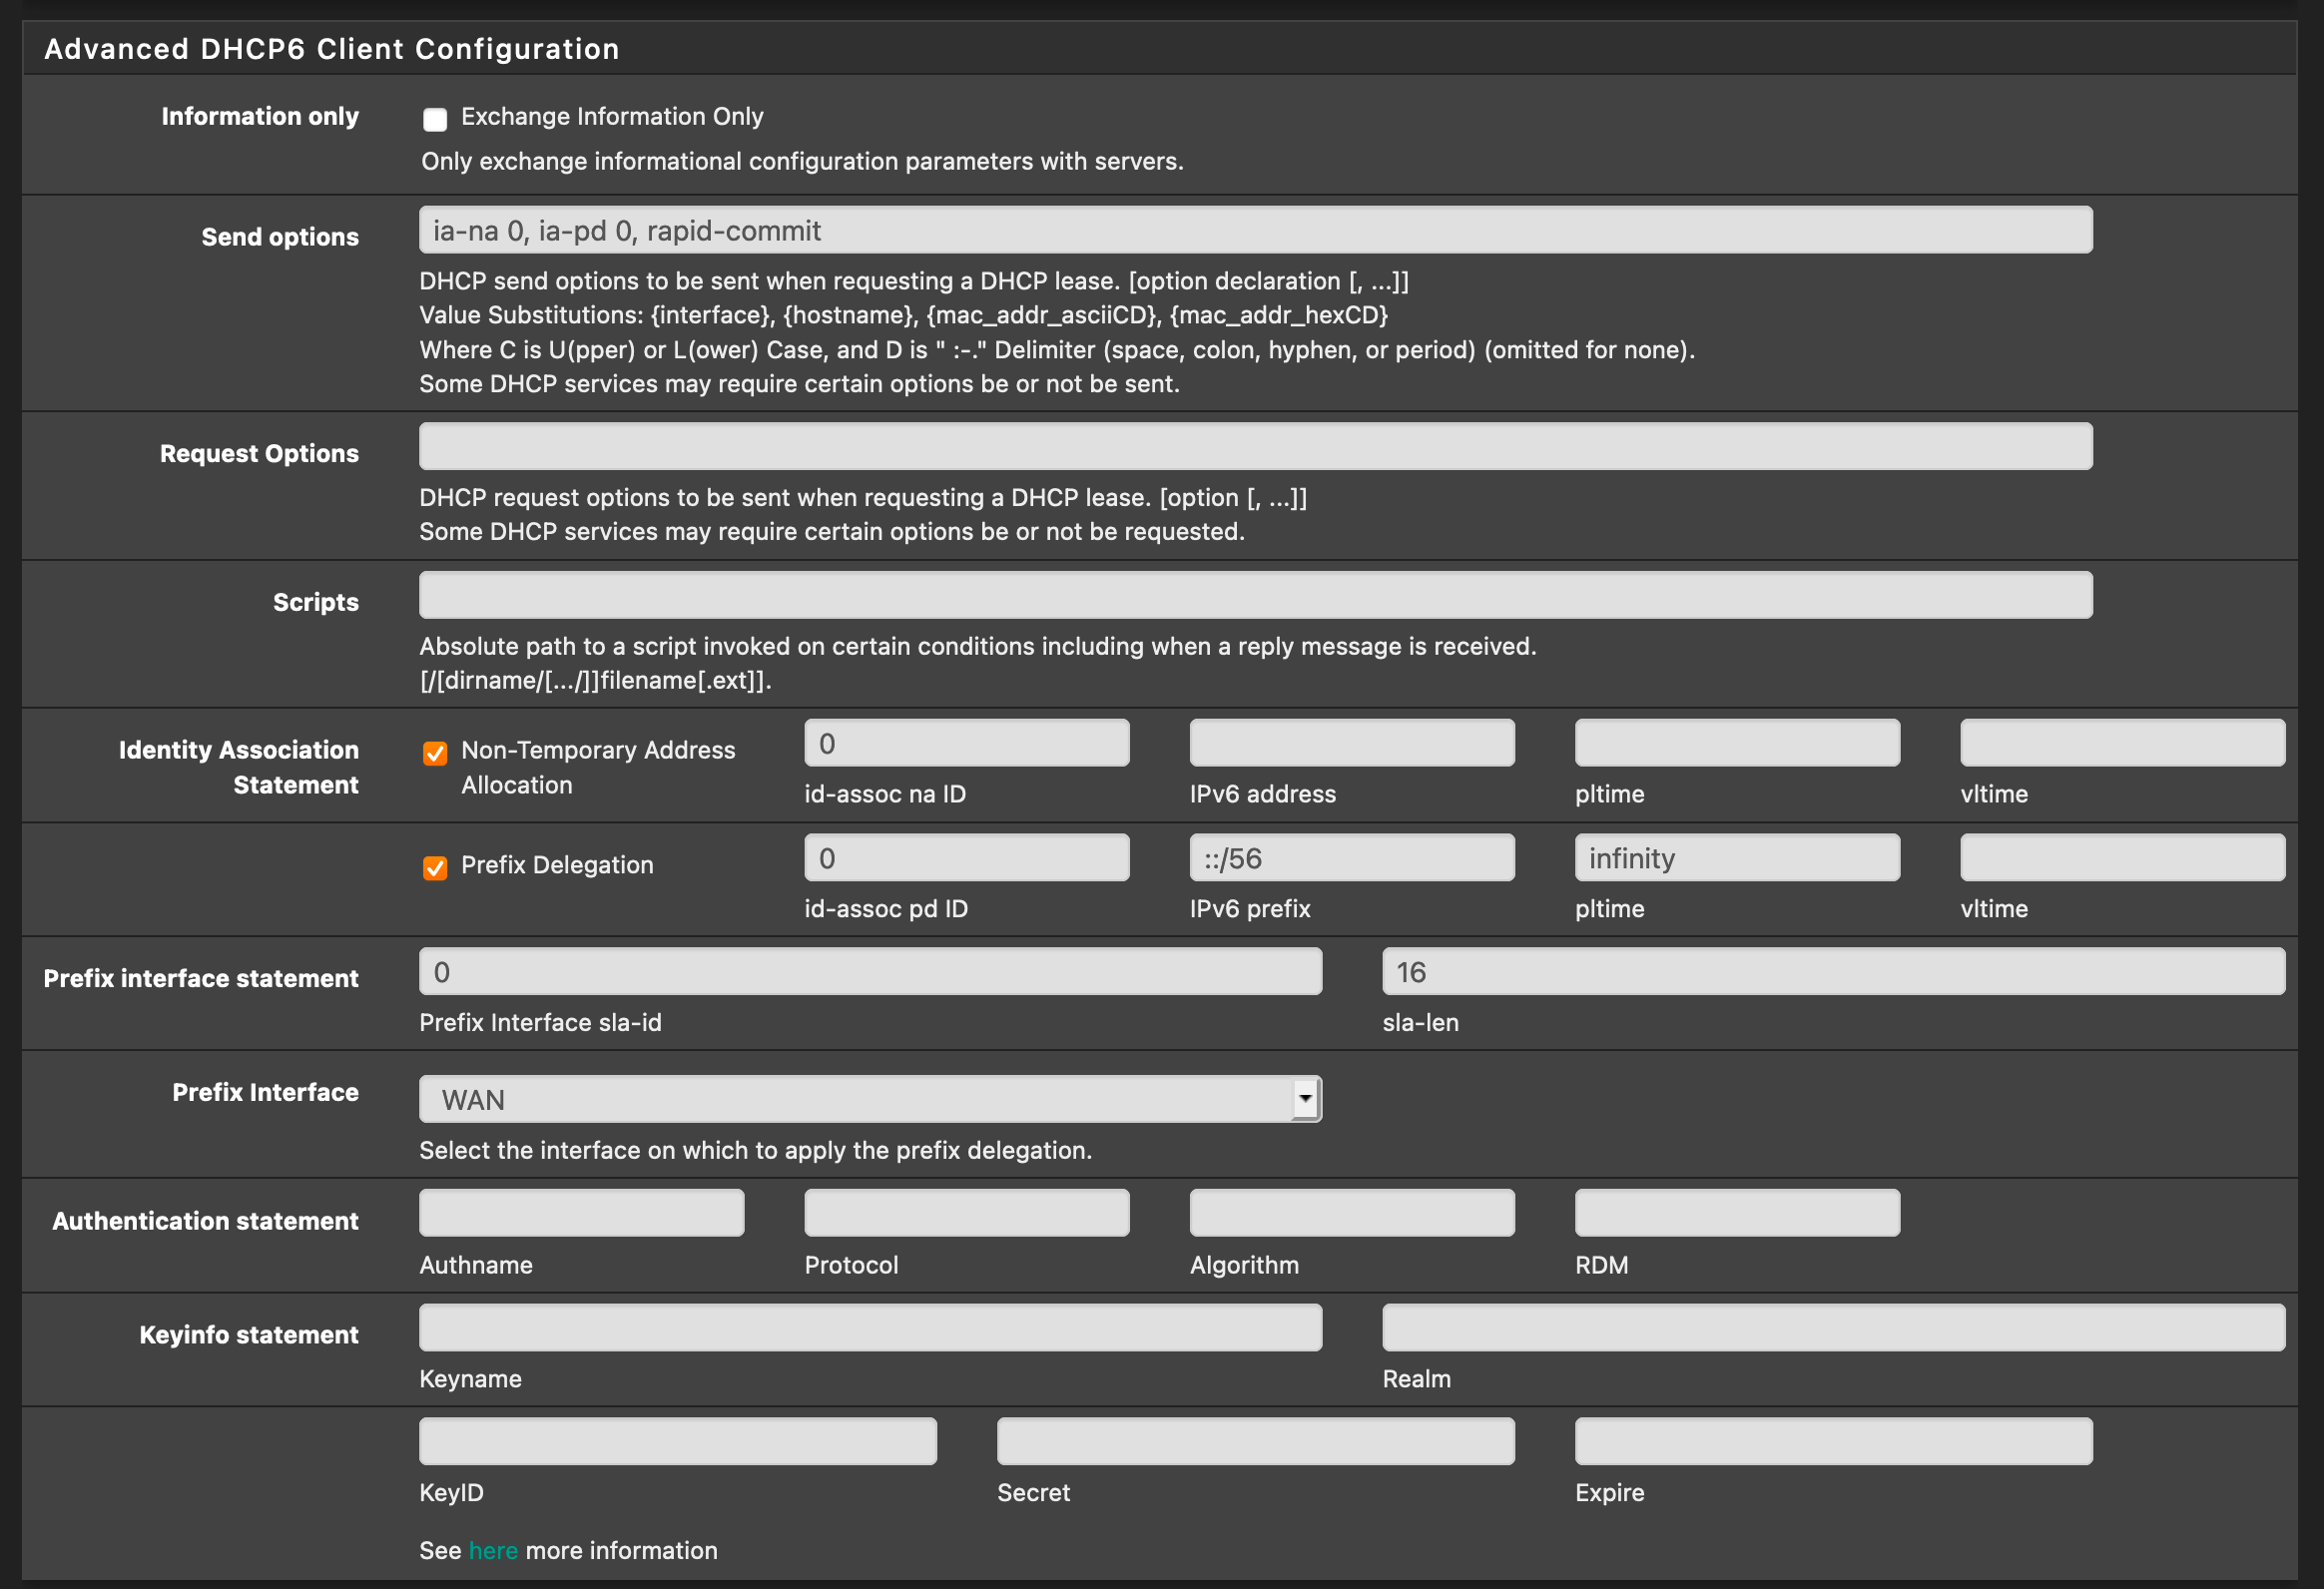Focus the Prefix Delegation vltime field
Screen dimensions: 2324x1589
pos(2122,858)
